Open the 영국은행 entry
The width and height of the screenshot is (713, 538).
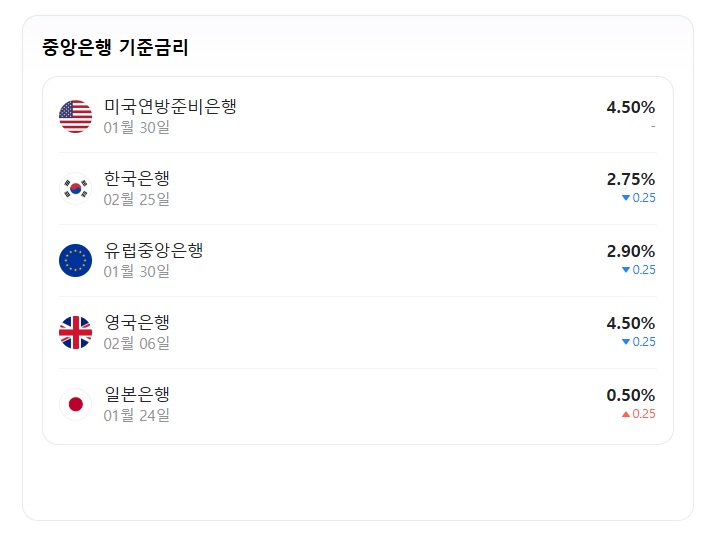point(357,332)
